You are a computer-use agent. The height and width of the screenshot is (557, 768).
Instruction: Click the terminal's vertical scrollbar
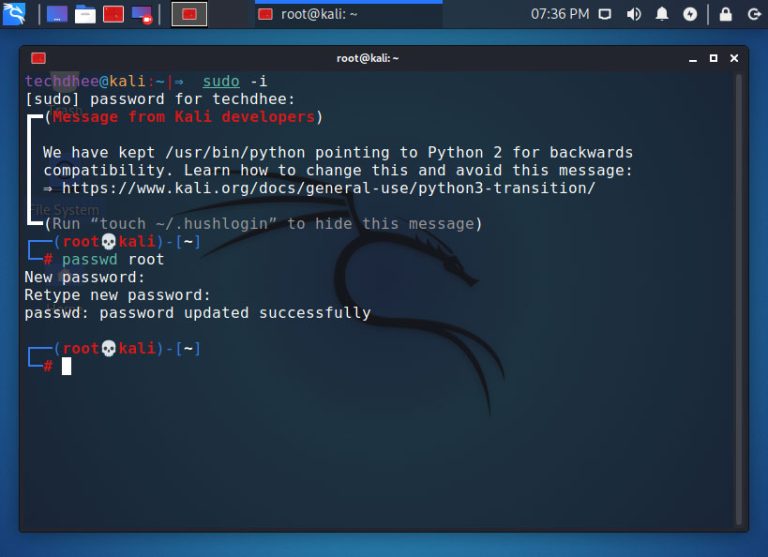pos(739,299)
